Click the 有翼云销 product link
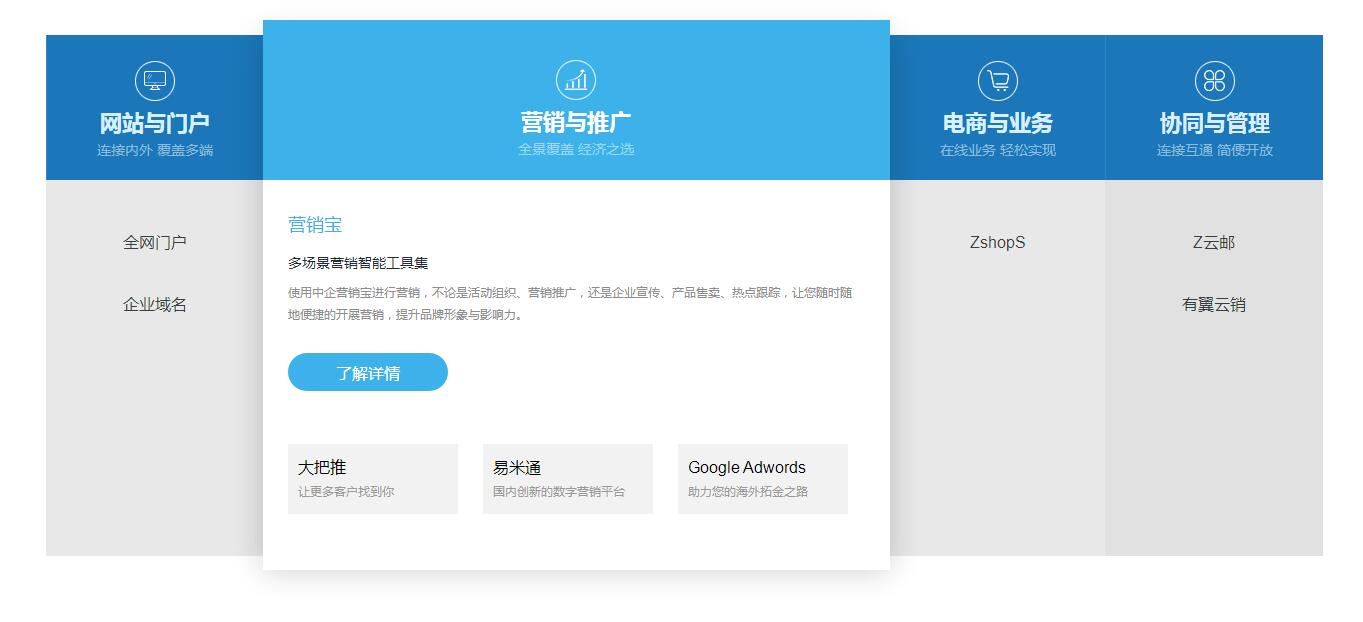This screenshot has width=1363, height=622. point(1213,304)
